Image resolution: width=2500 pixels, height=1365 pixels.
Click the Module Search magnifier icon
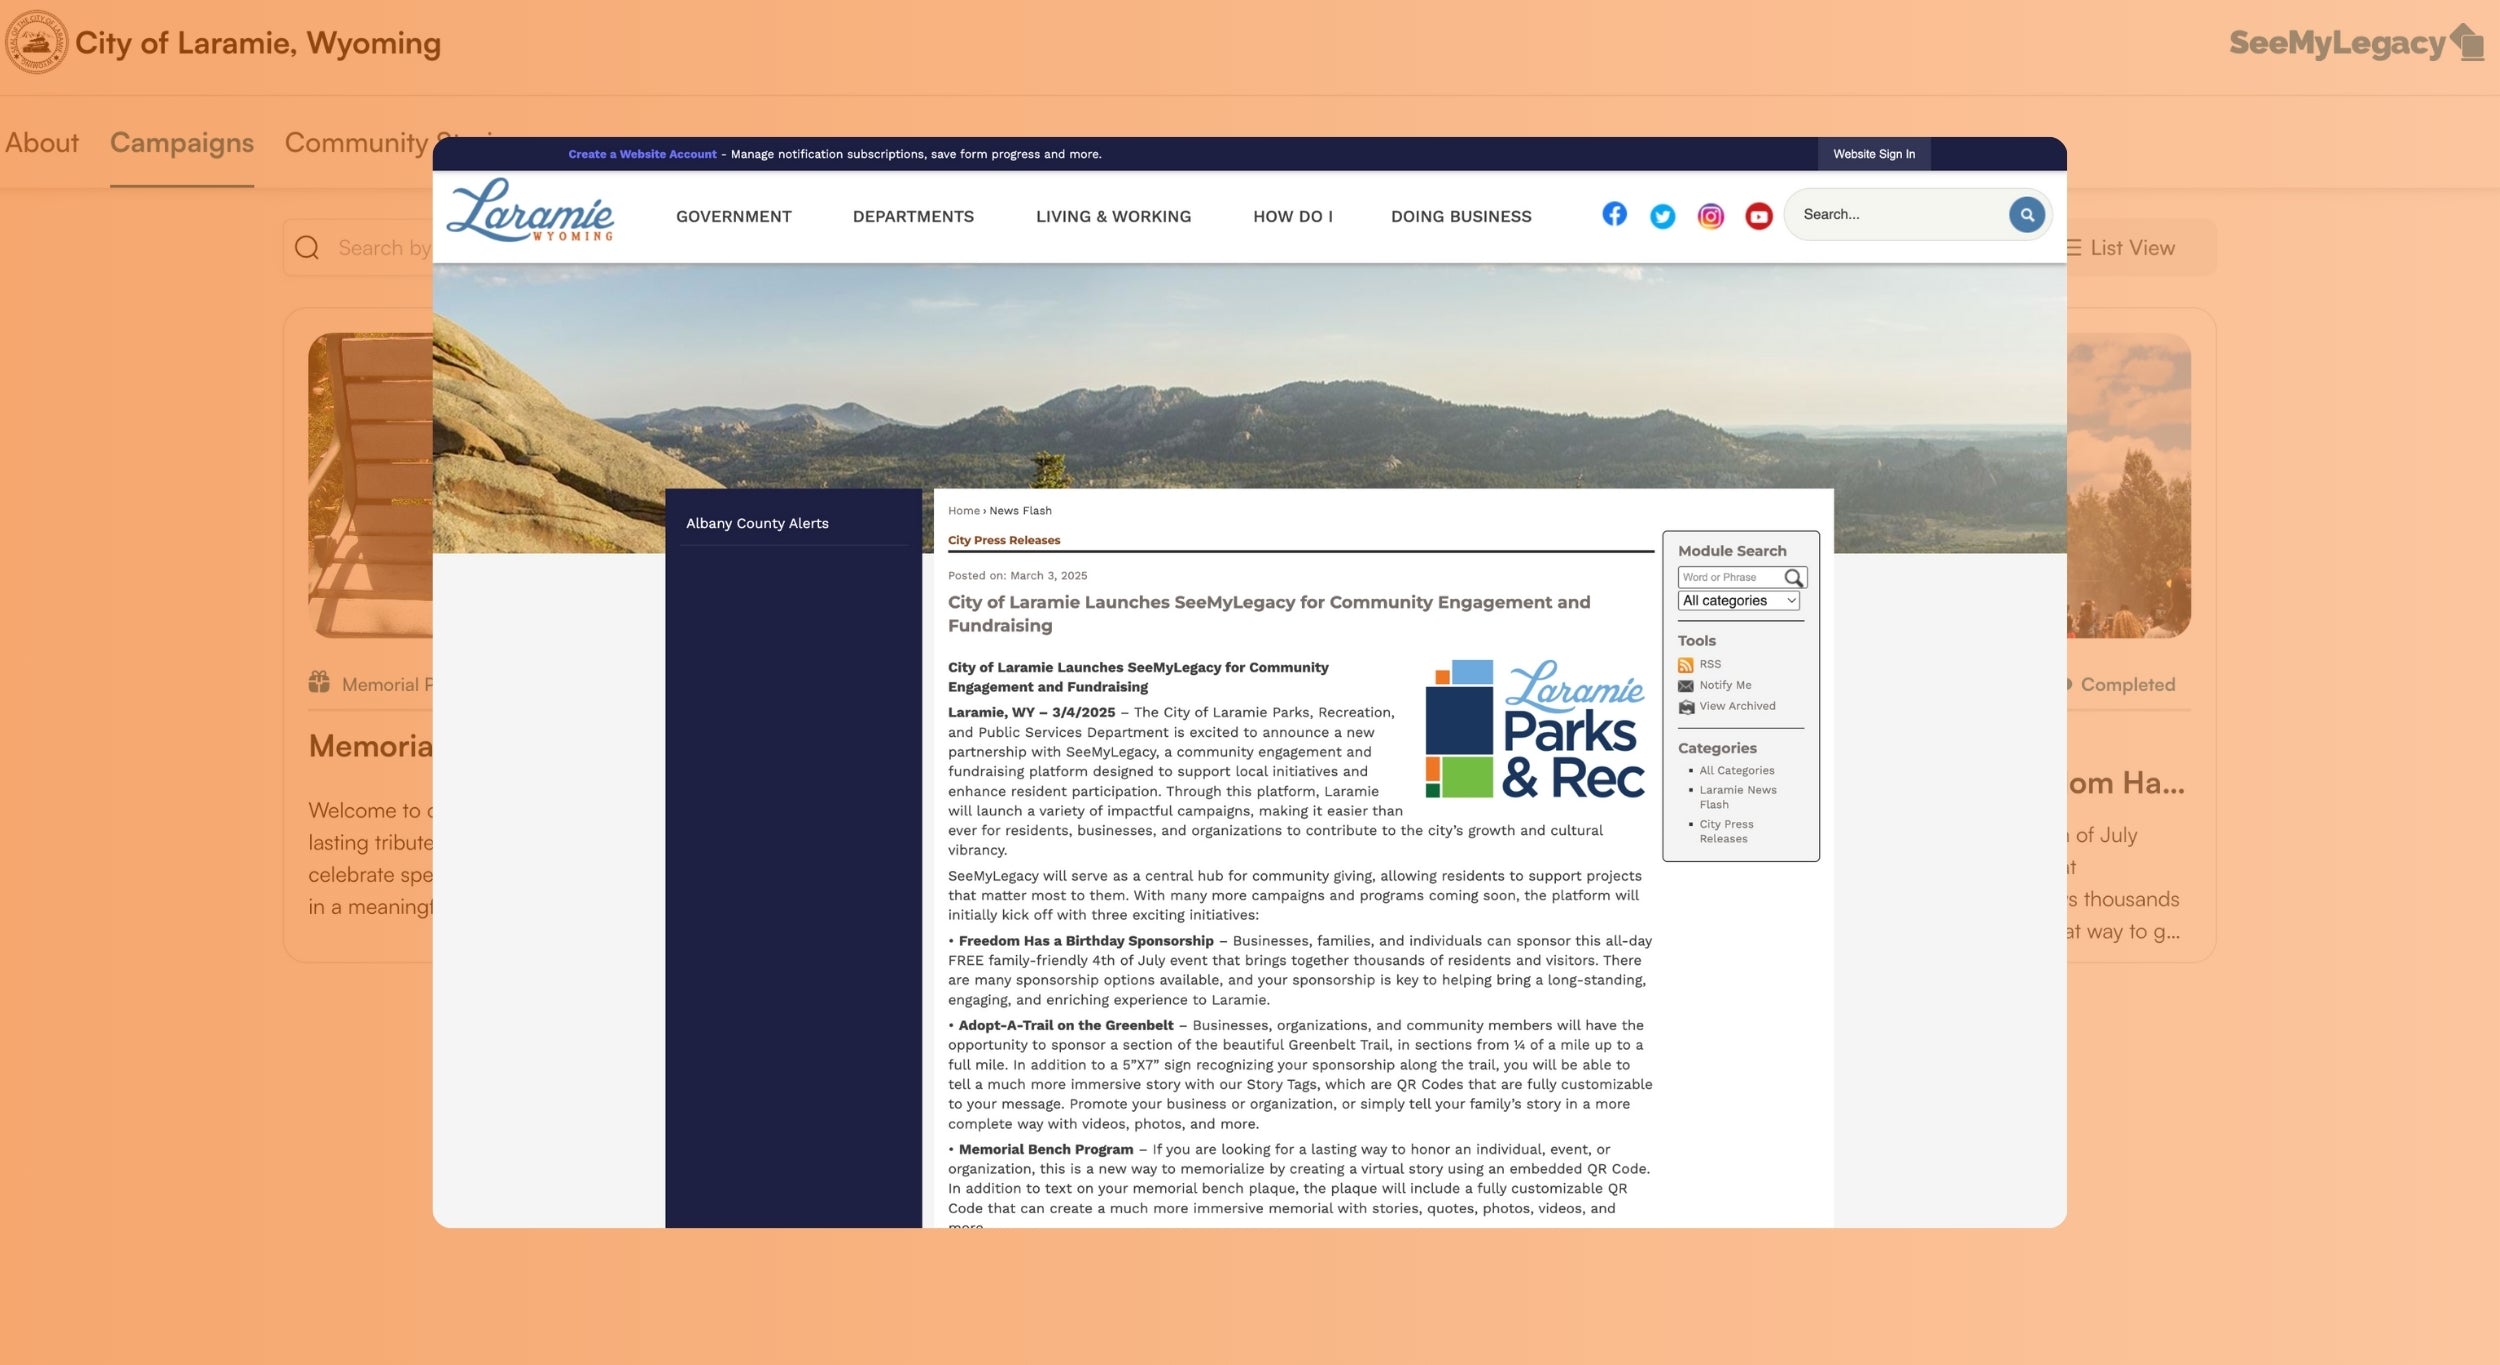click(x=1793, y=578)
